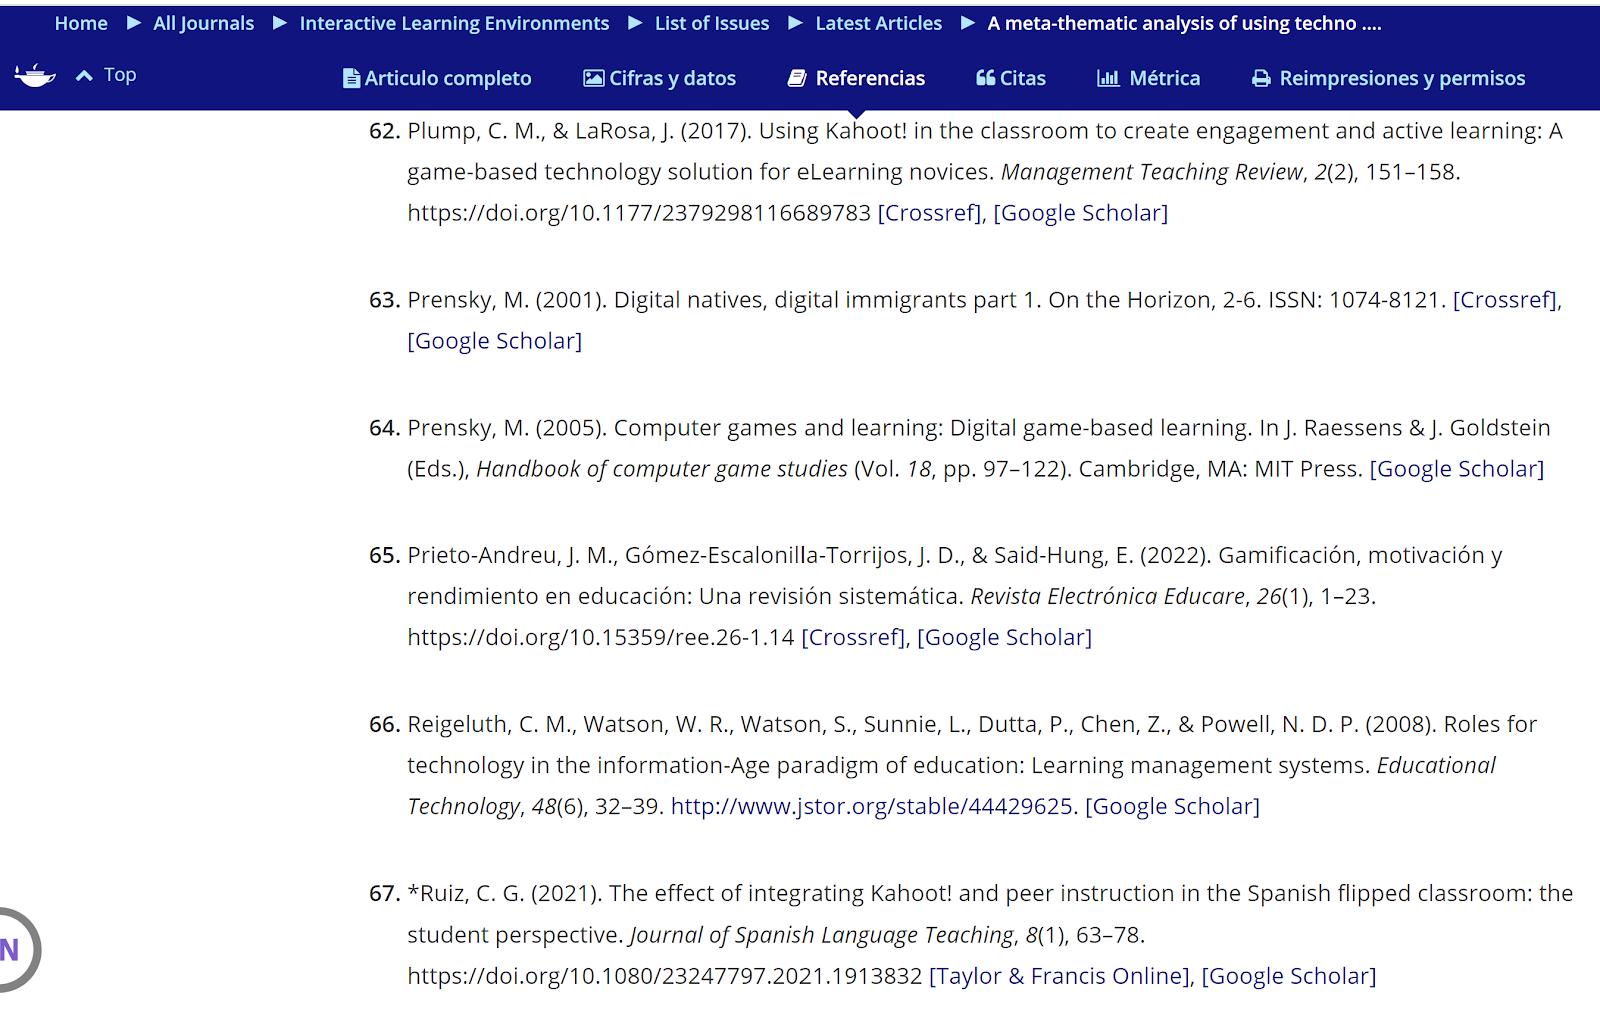Open Interactive Learning Environments breadcrumb link

pyautogui.click(x=454, y=23)
